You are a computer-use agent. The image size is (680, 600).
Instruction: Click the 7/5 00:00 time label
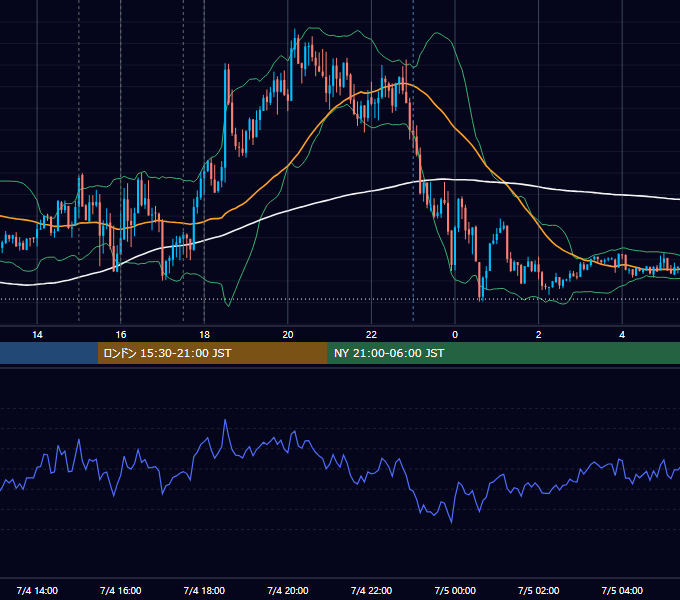(455, 590)
